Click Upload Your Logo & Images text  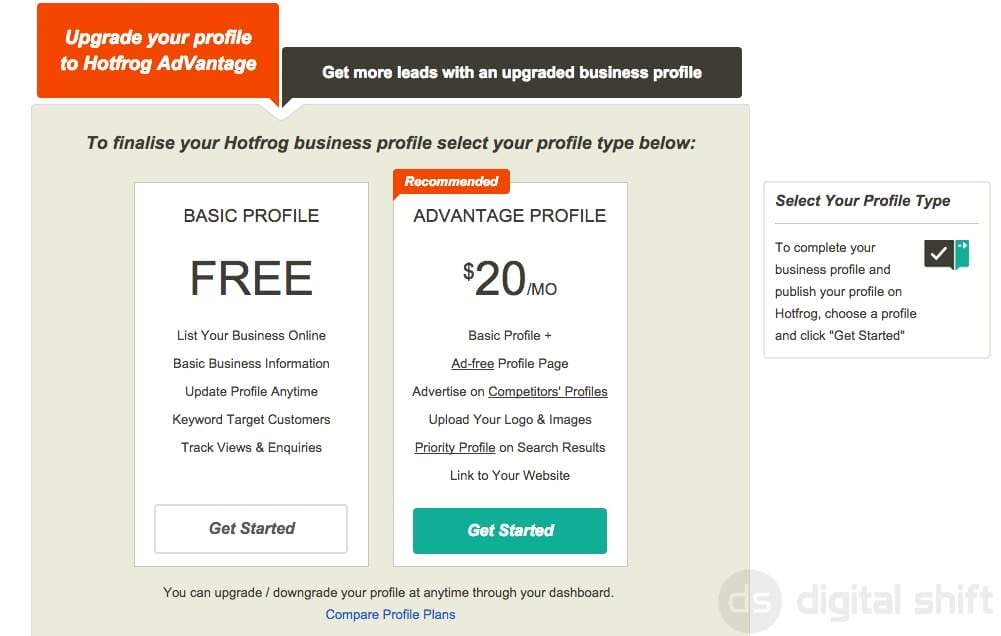pos(510,420)
